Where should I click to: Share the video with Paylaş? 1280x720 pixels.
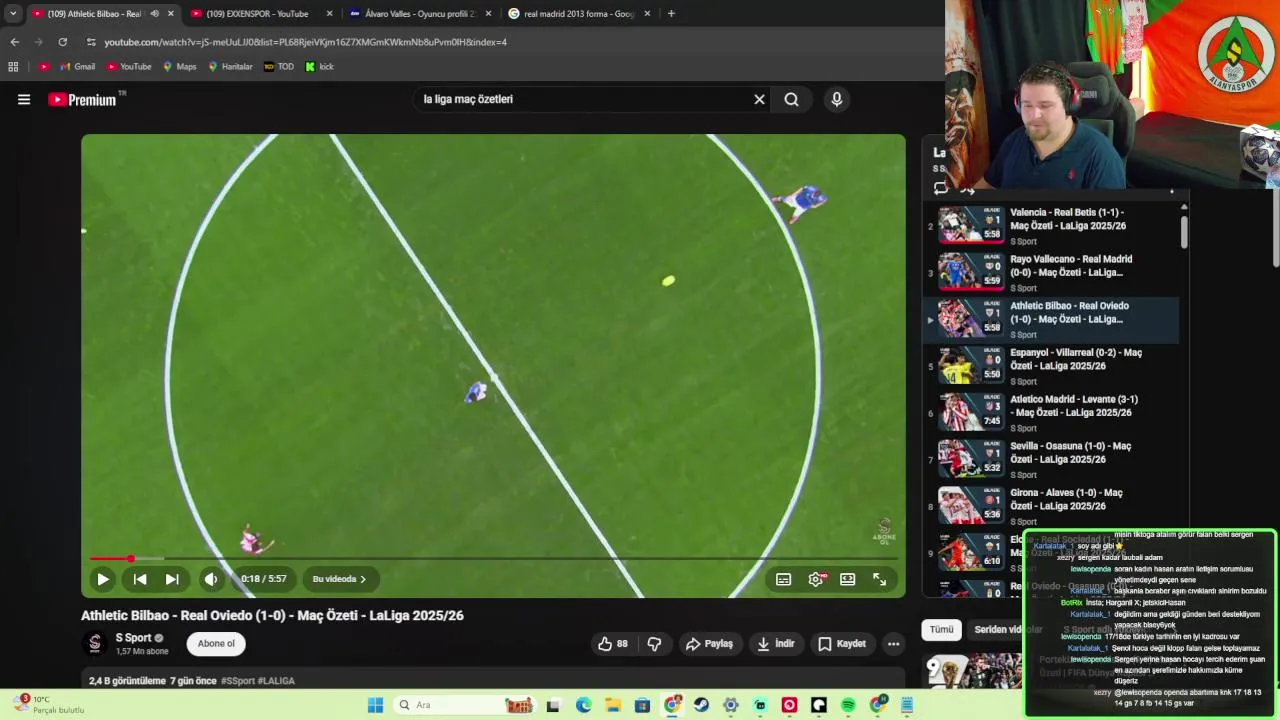(709, 644)
